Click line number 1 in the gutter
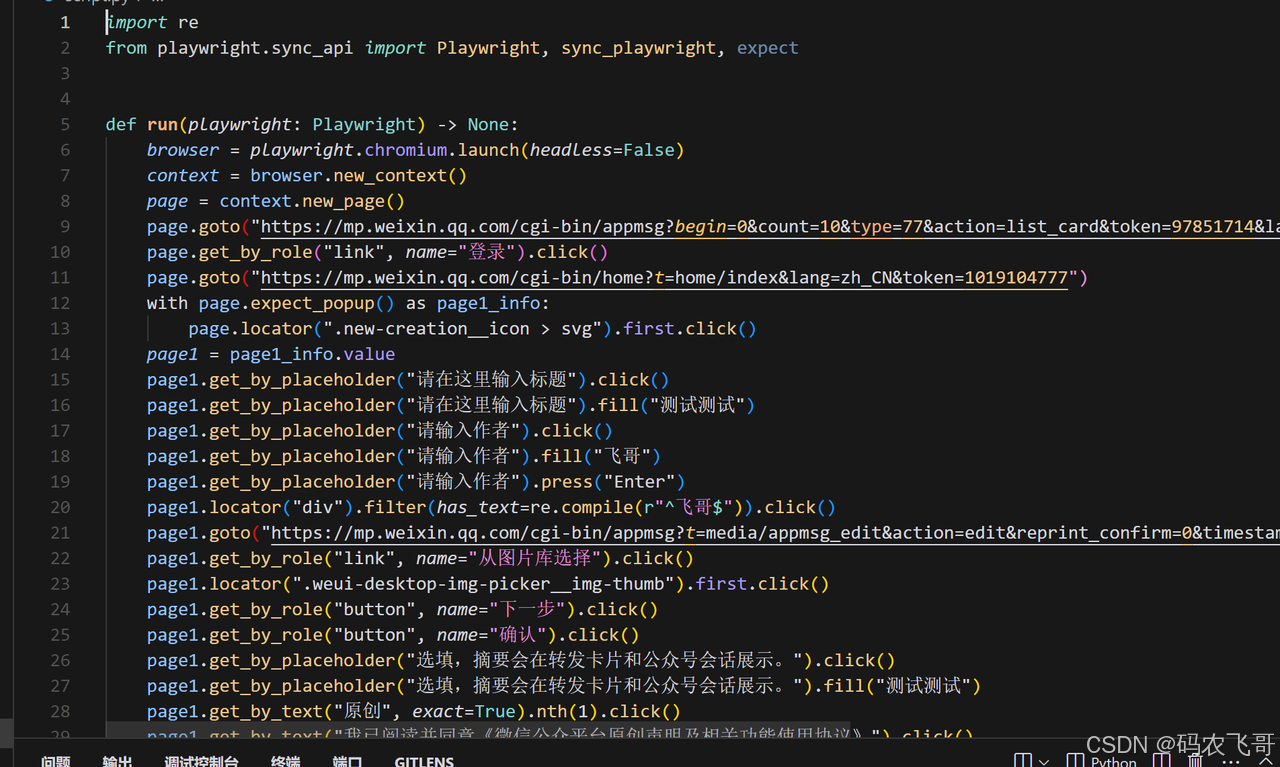The height and width of the screenshot is (767, 1280). click(65, 22)
